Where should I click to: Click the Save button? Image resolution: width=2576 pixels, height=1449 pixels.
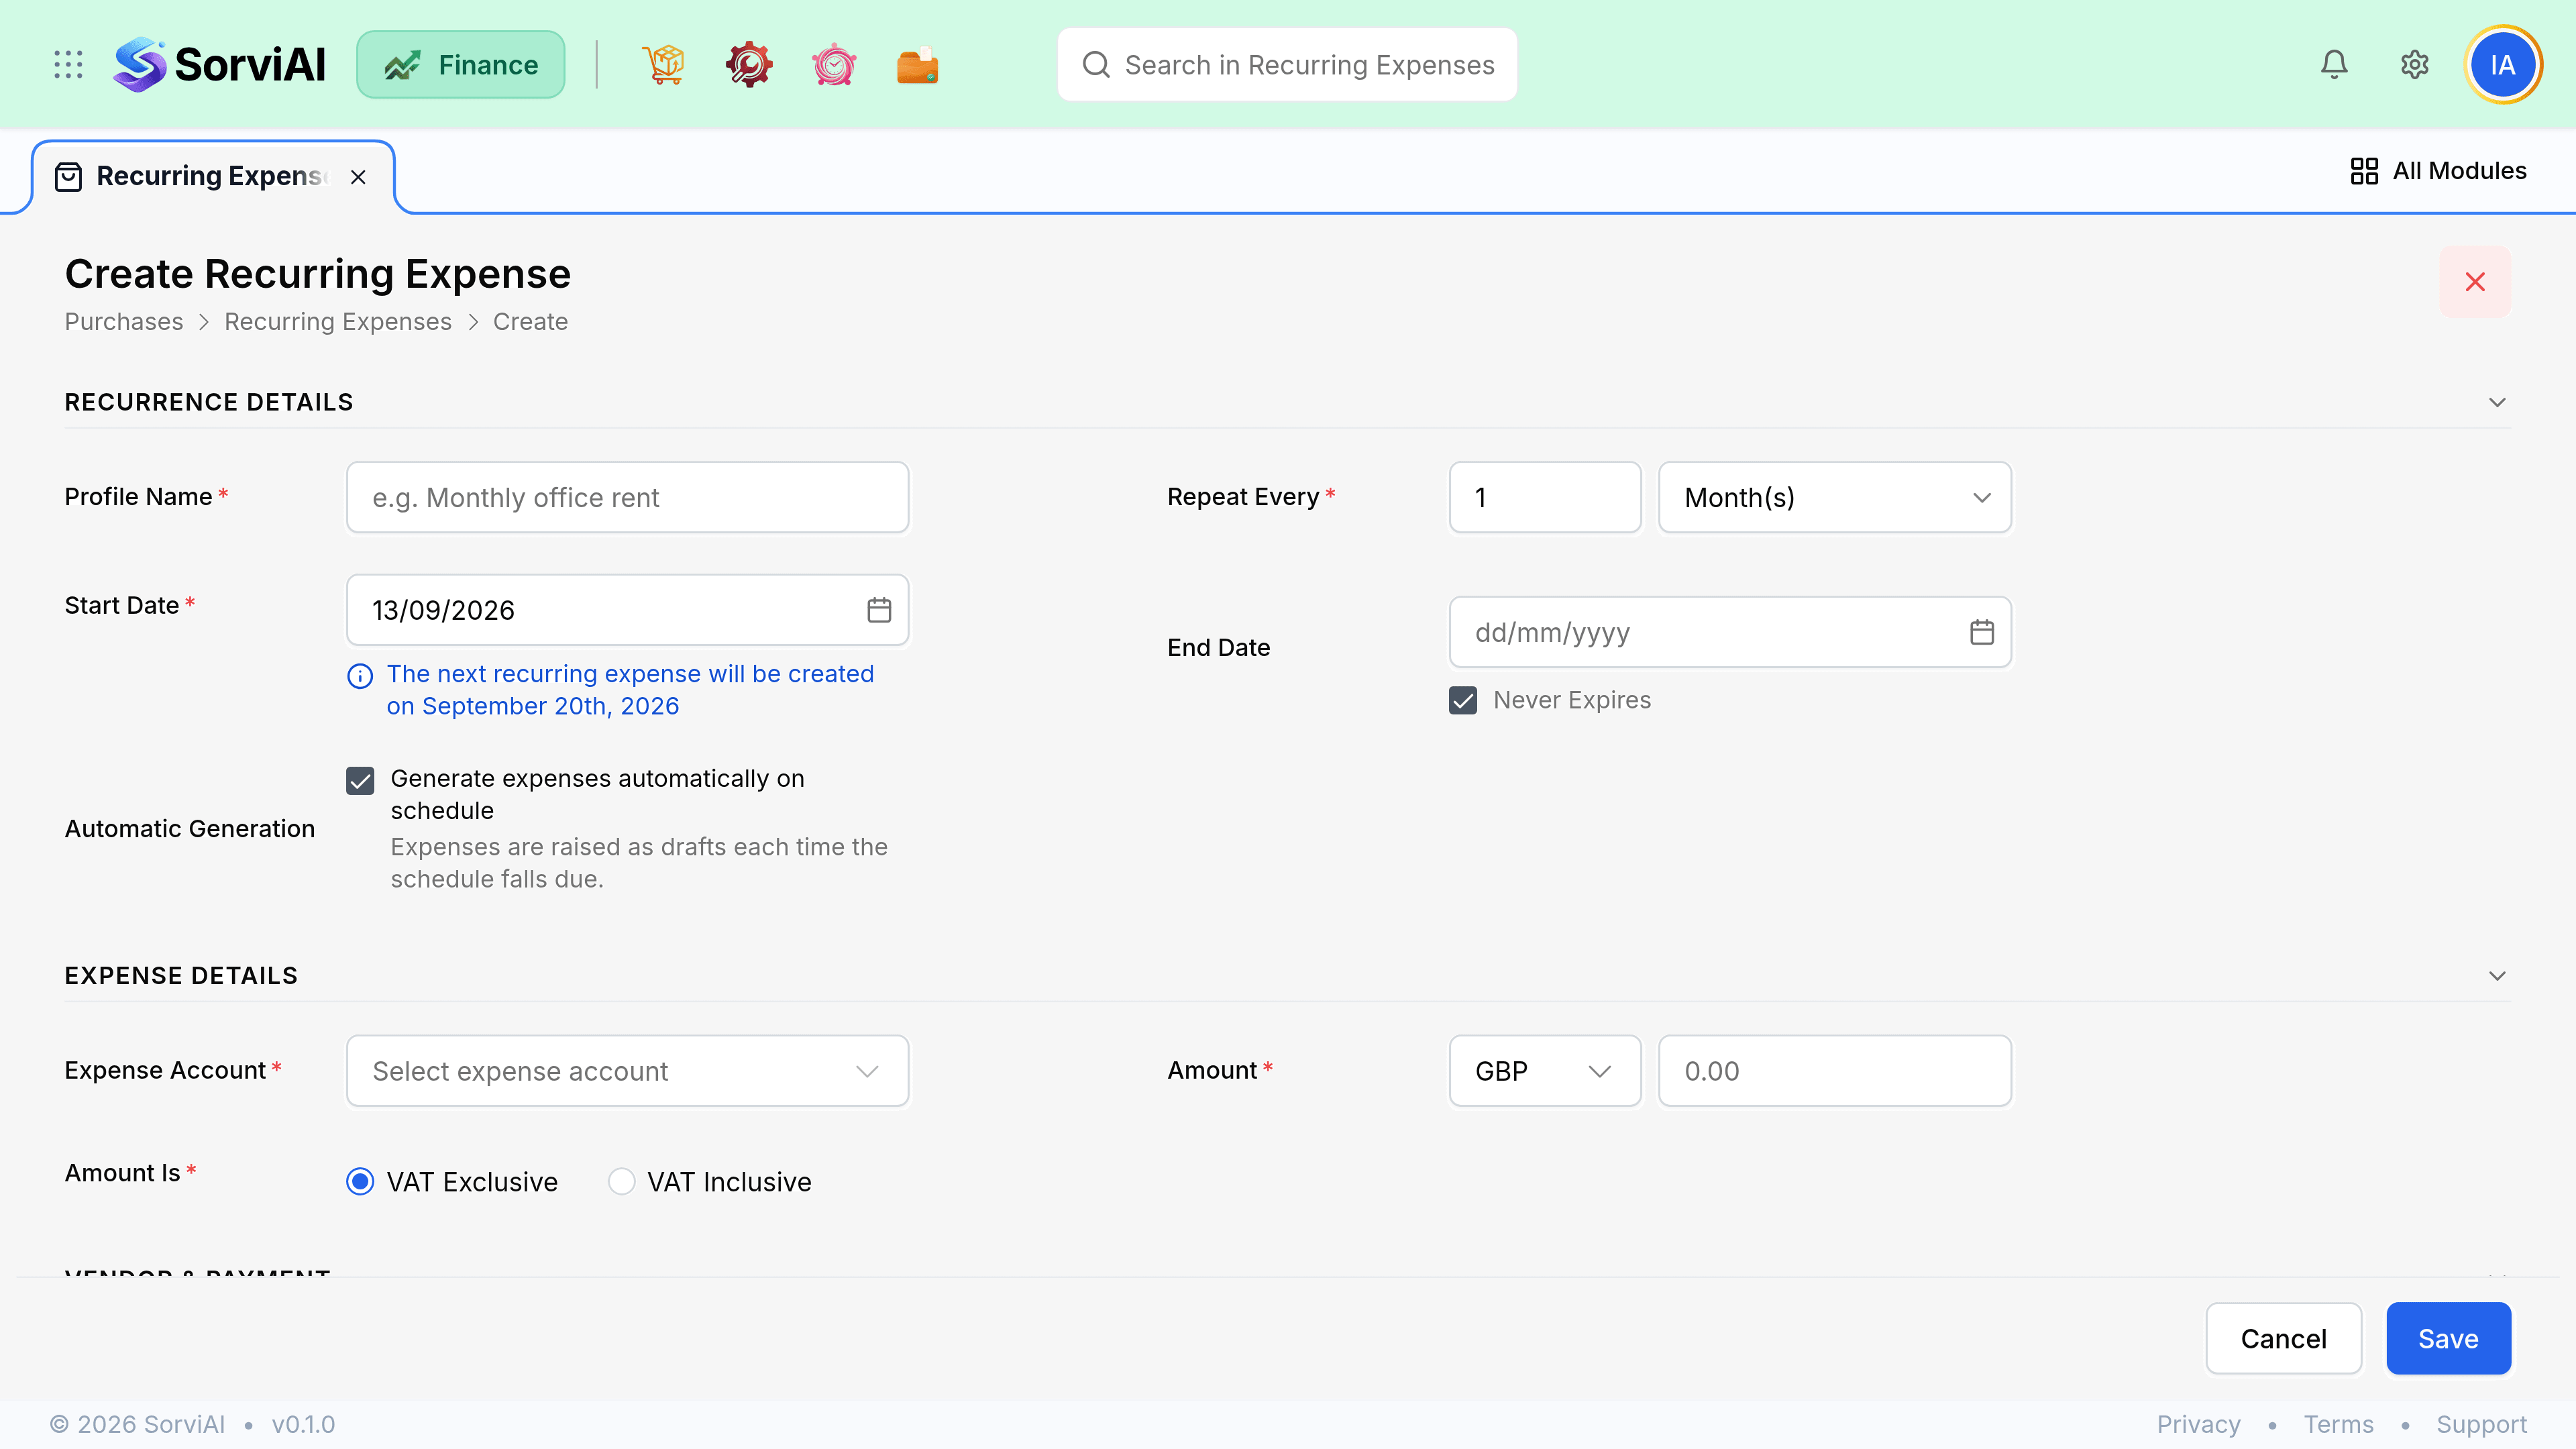(2448, 1339)
